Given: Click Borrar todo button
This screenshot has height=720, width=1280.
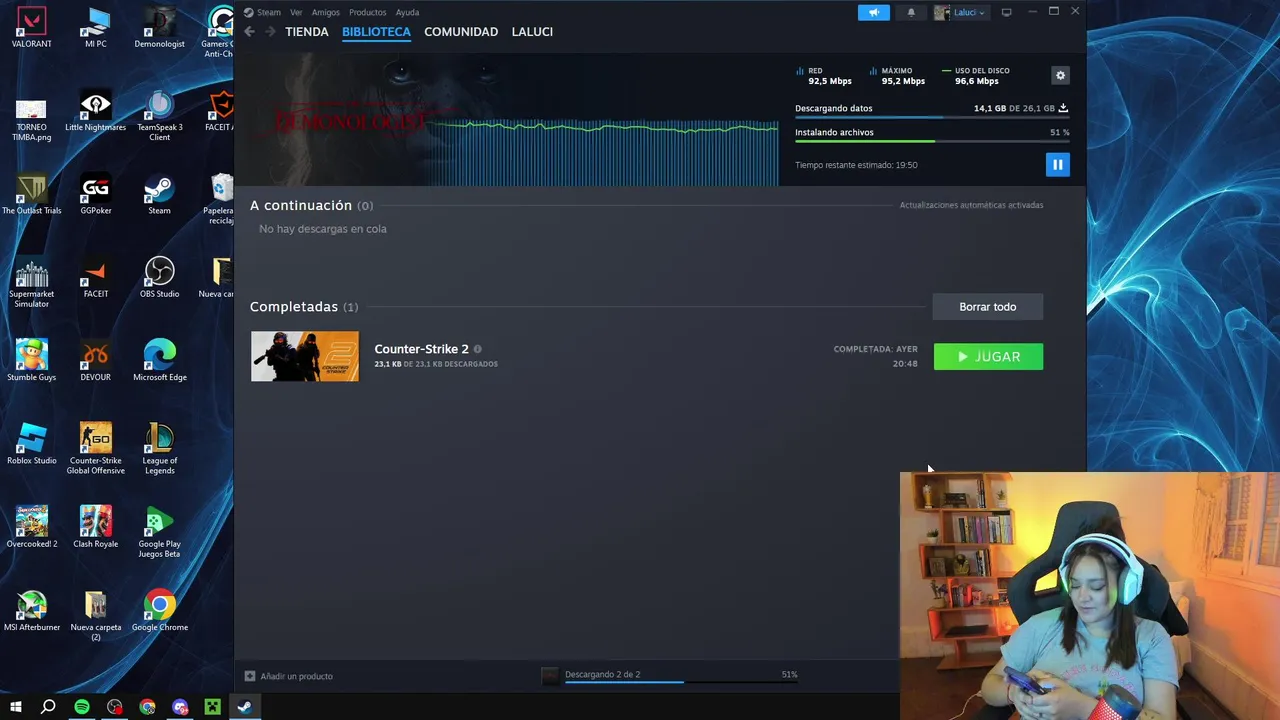Looking at the screenshot, I should click(987, 307).
